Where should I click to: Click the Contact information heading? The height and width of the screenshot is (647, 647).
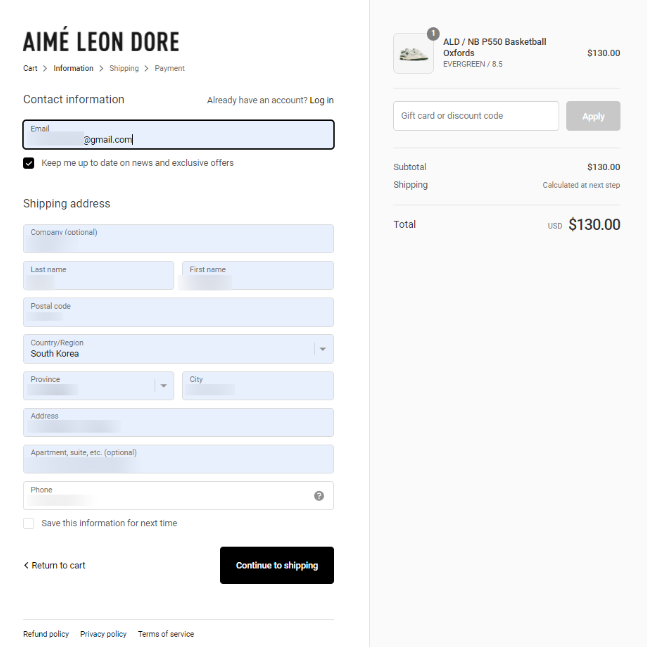(x=73, y=99)
